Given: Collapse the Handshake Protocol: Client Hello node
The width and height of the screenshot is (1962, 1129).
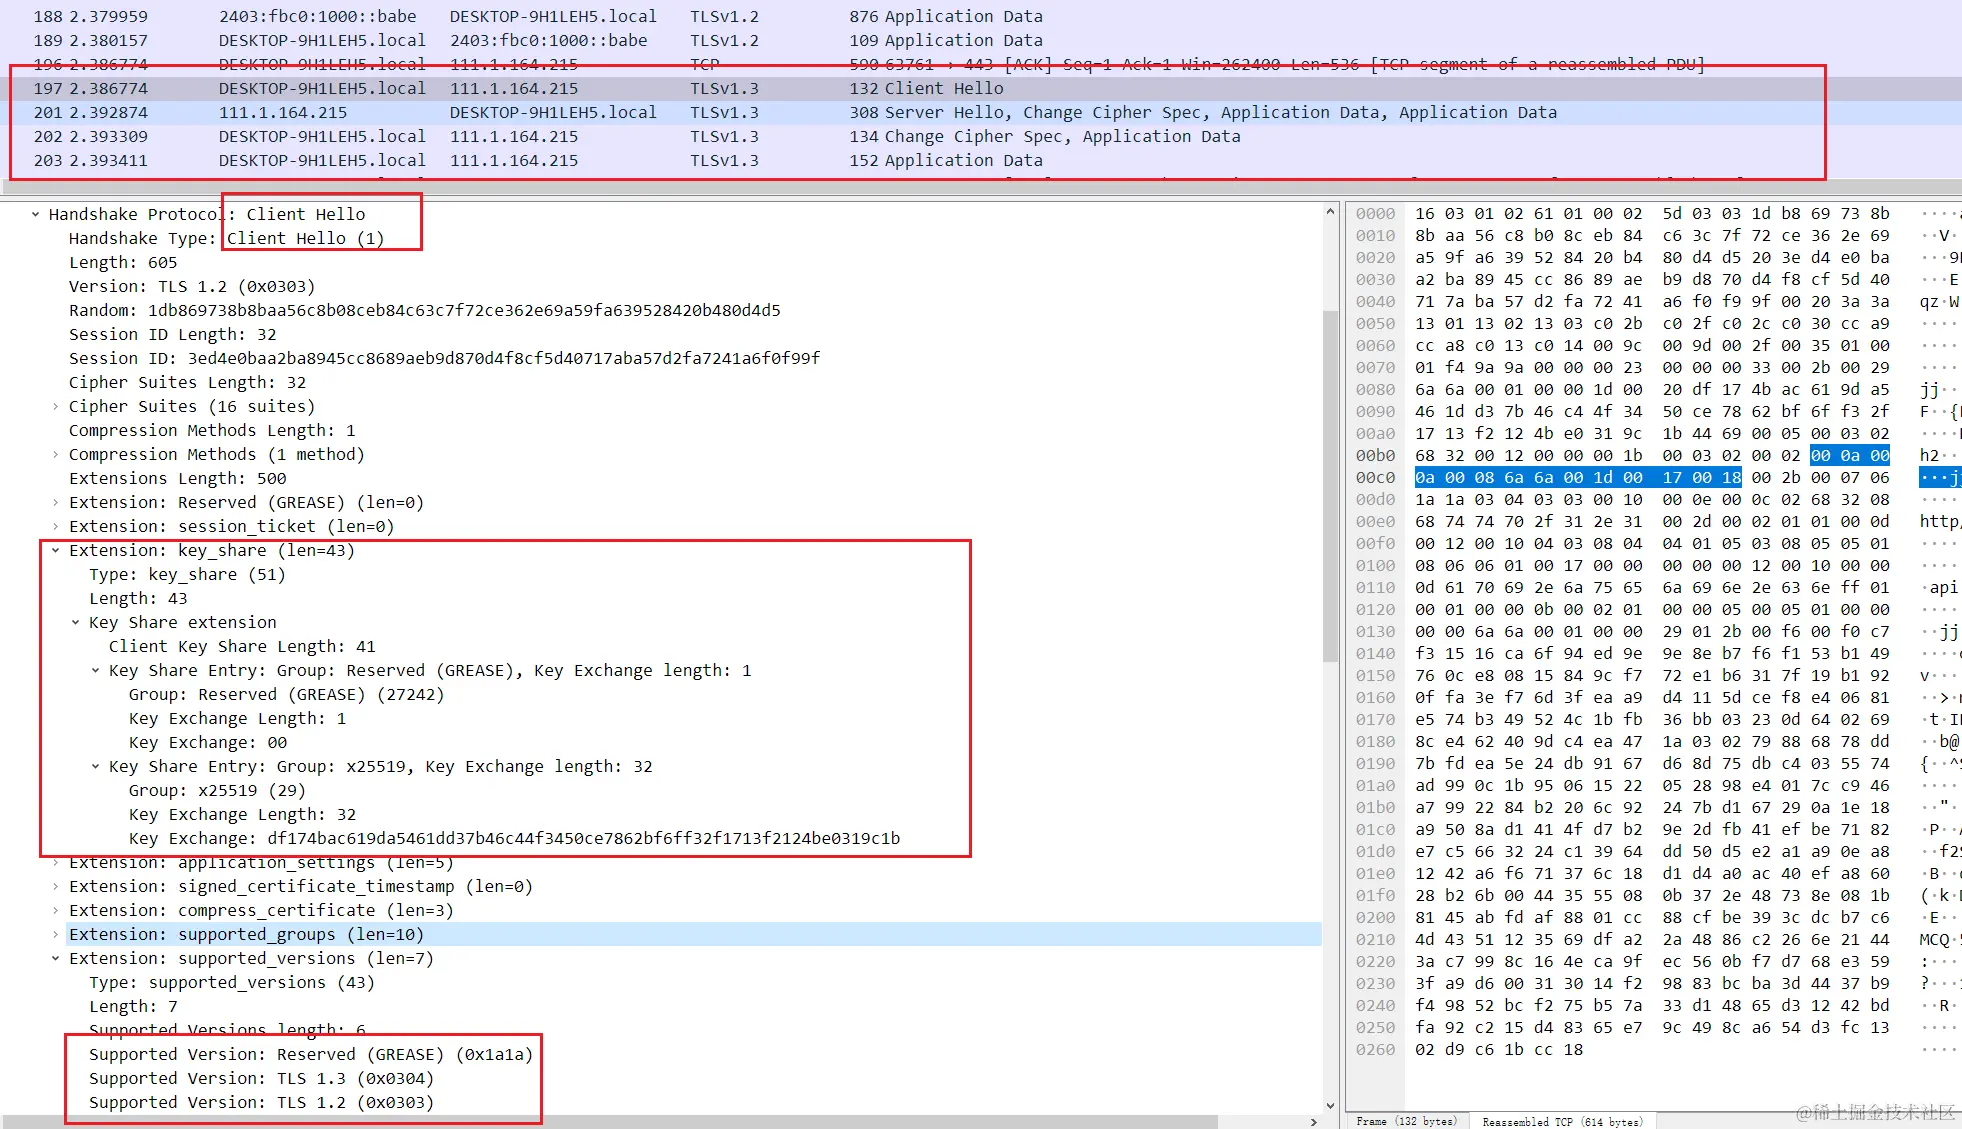Looking at the screenshot, I should (x=36, y=214).
